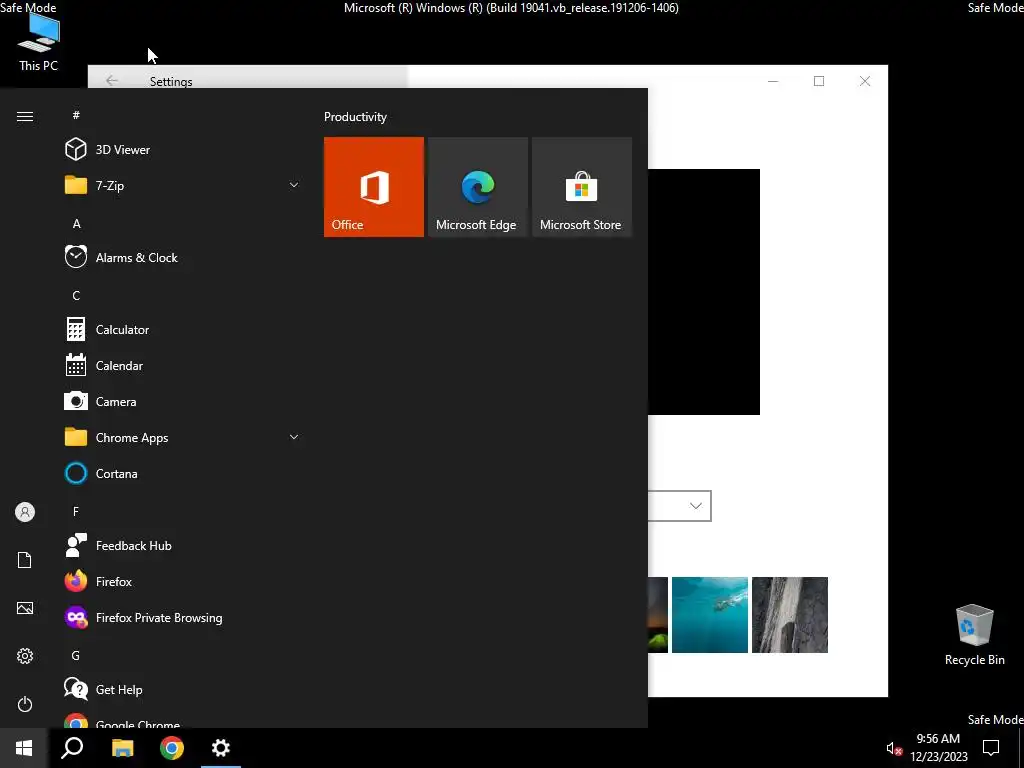Select This PC desktop icon

coord(39,42)
